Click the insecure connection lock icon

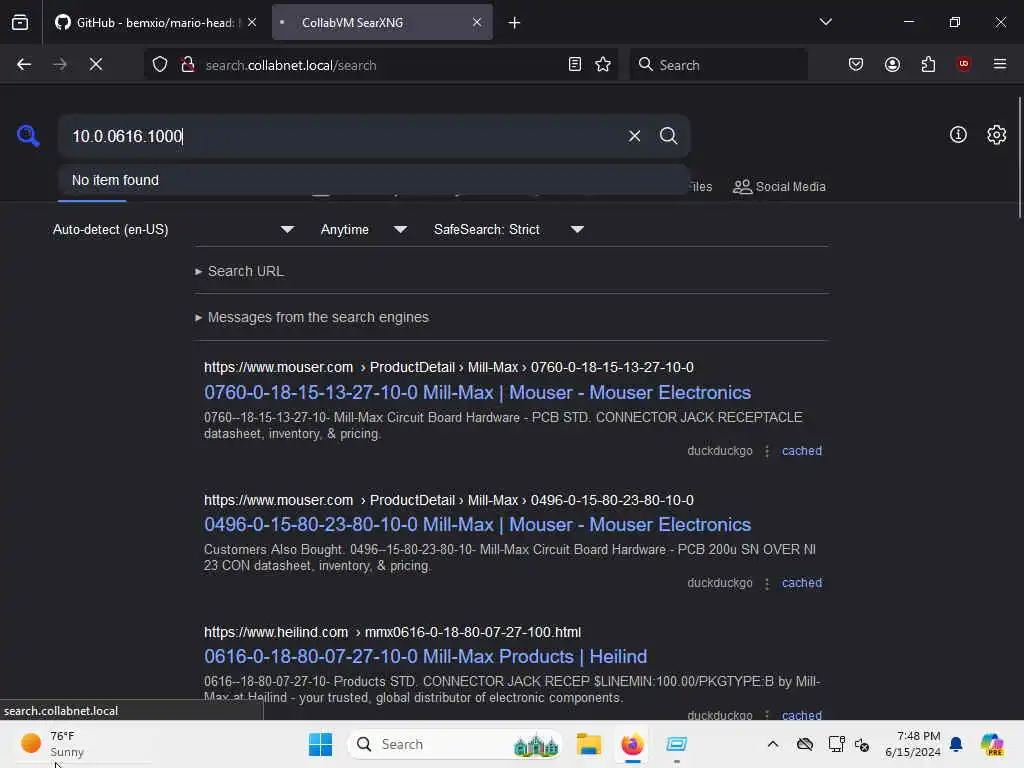coord(187,65)
